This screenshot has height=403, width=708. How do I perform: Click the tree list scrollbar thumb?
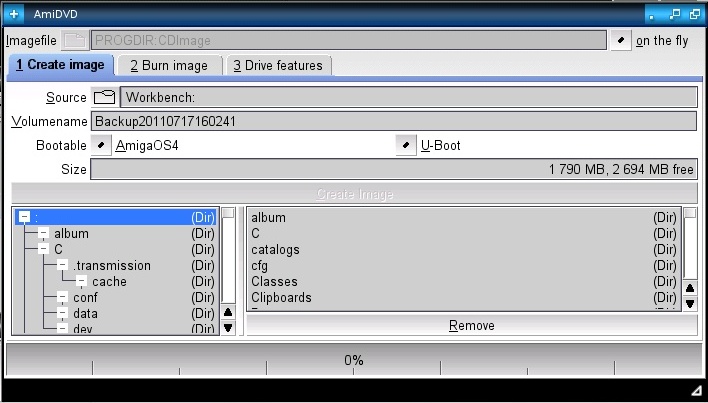tap(228, 213)
